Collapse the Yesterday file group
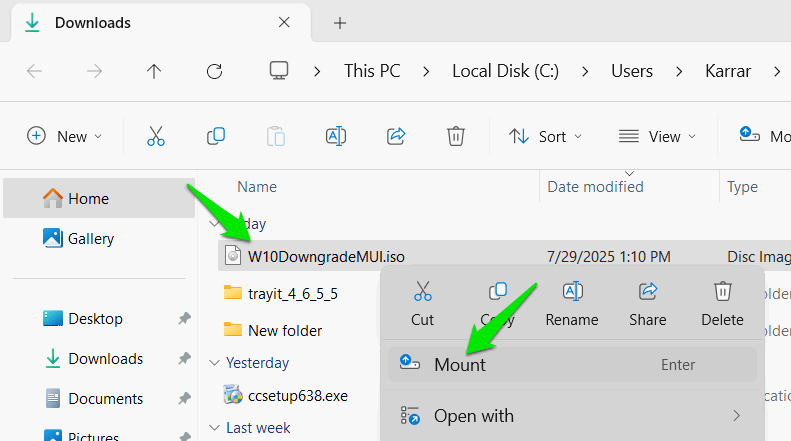This screenshot has width=791, height=441. click(213, 363)
